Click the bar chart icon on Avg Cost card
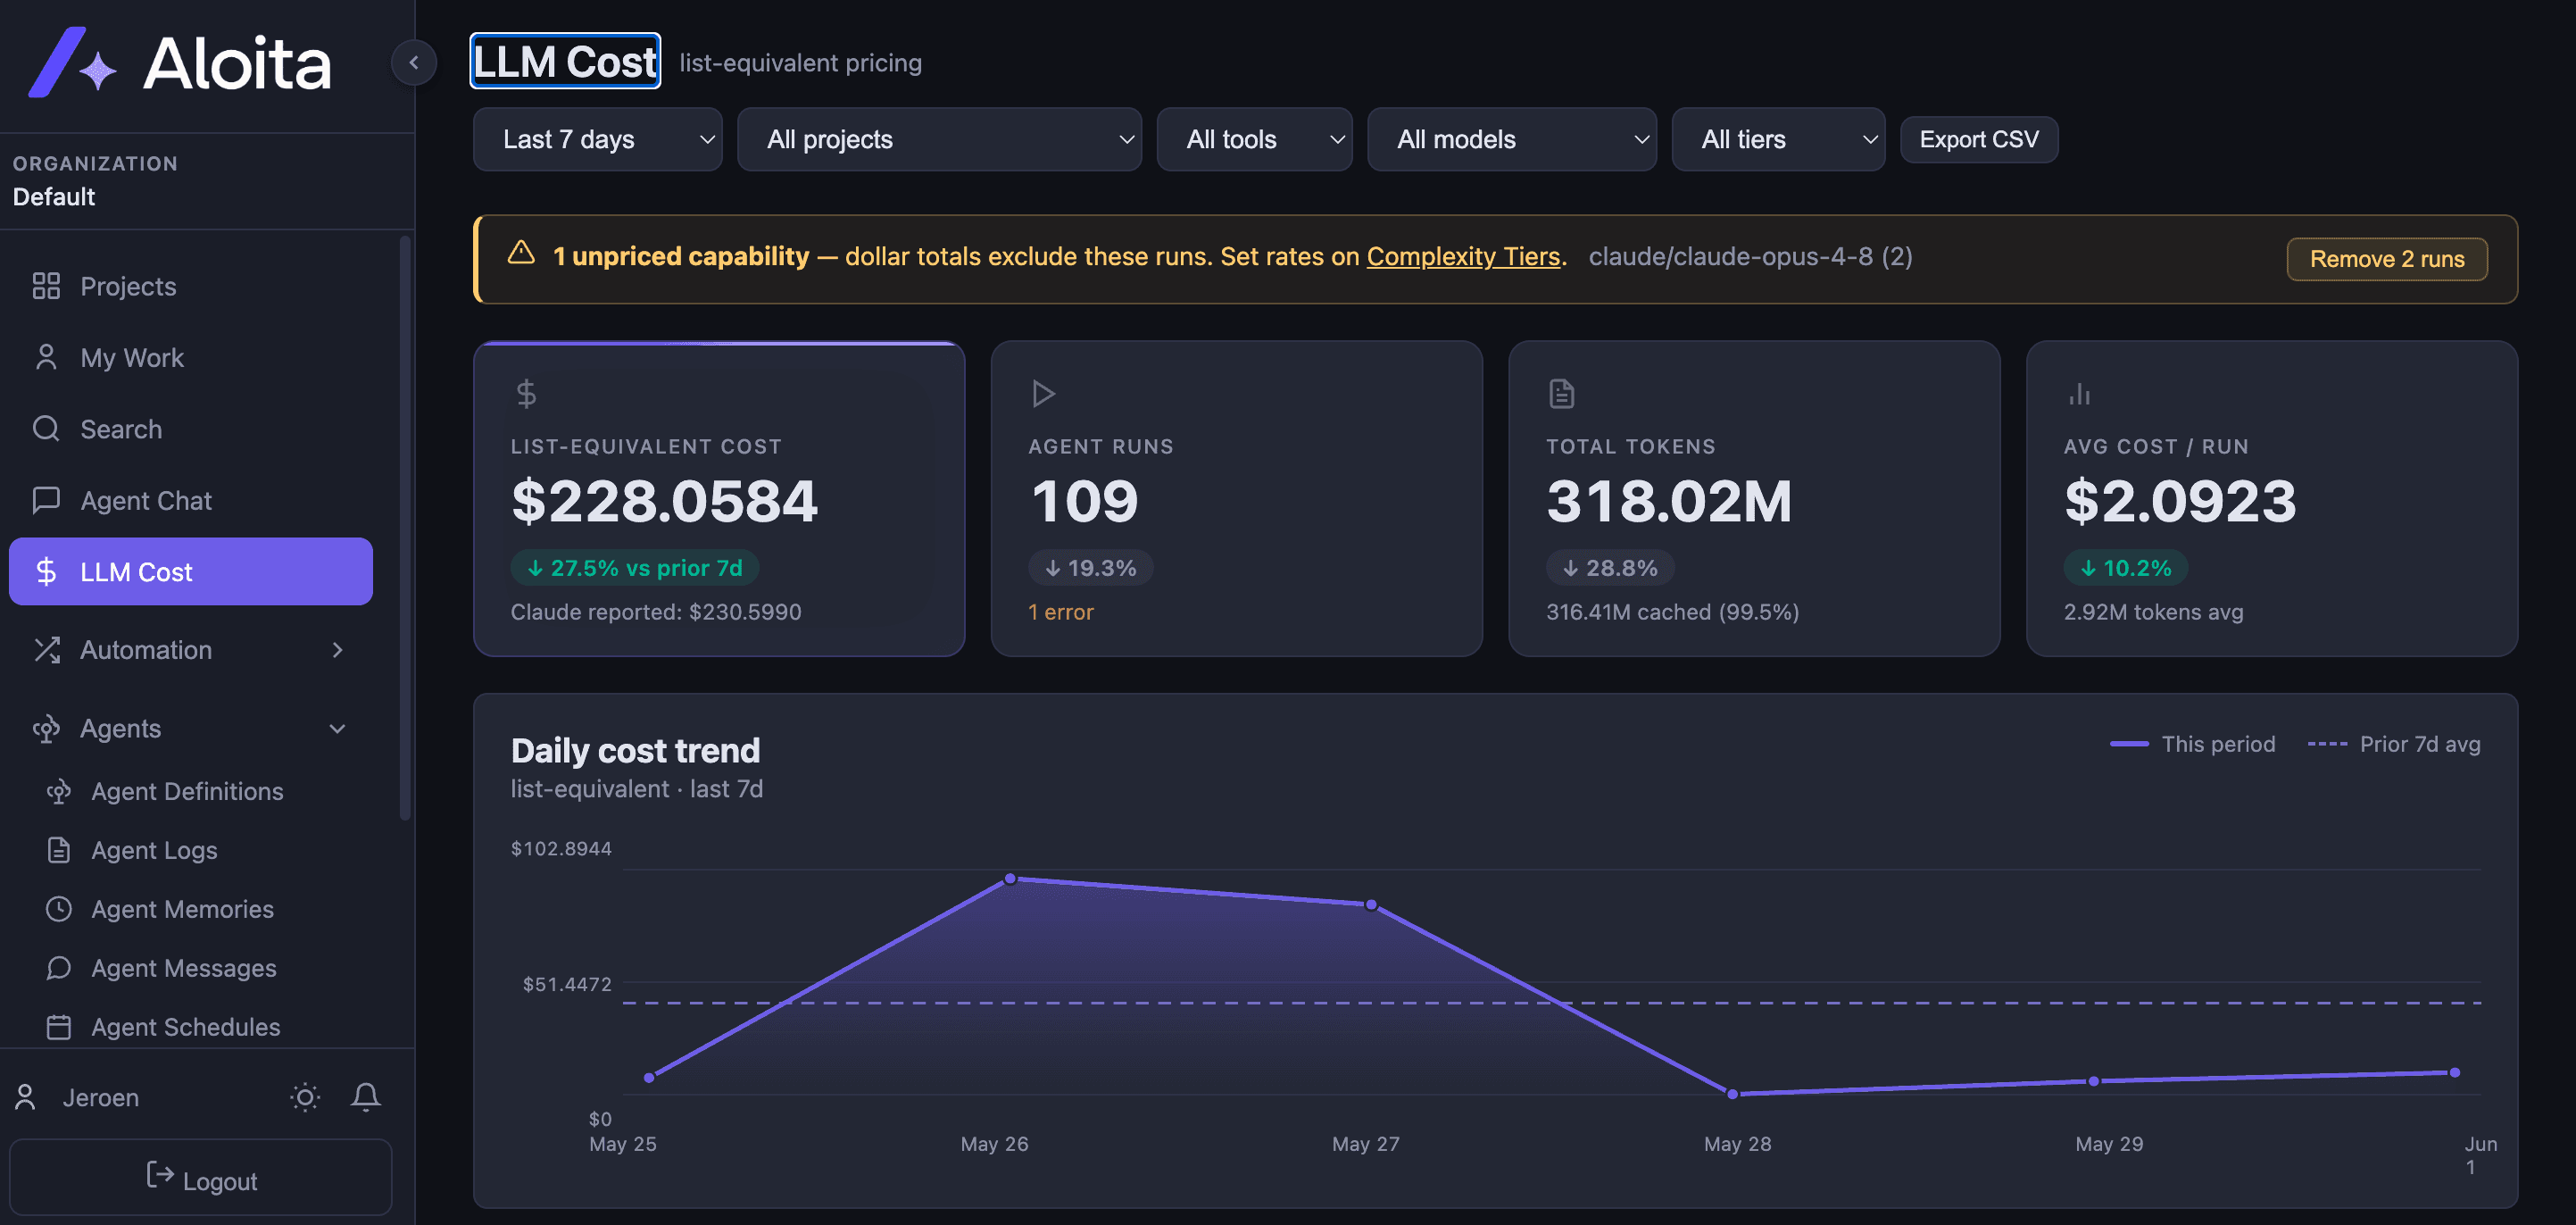The image size is (2576, 1225). pyautogui.click(x=2079, y=393)
